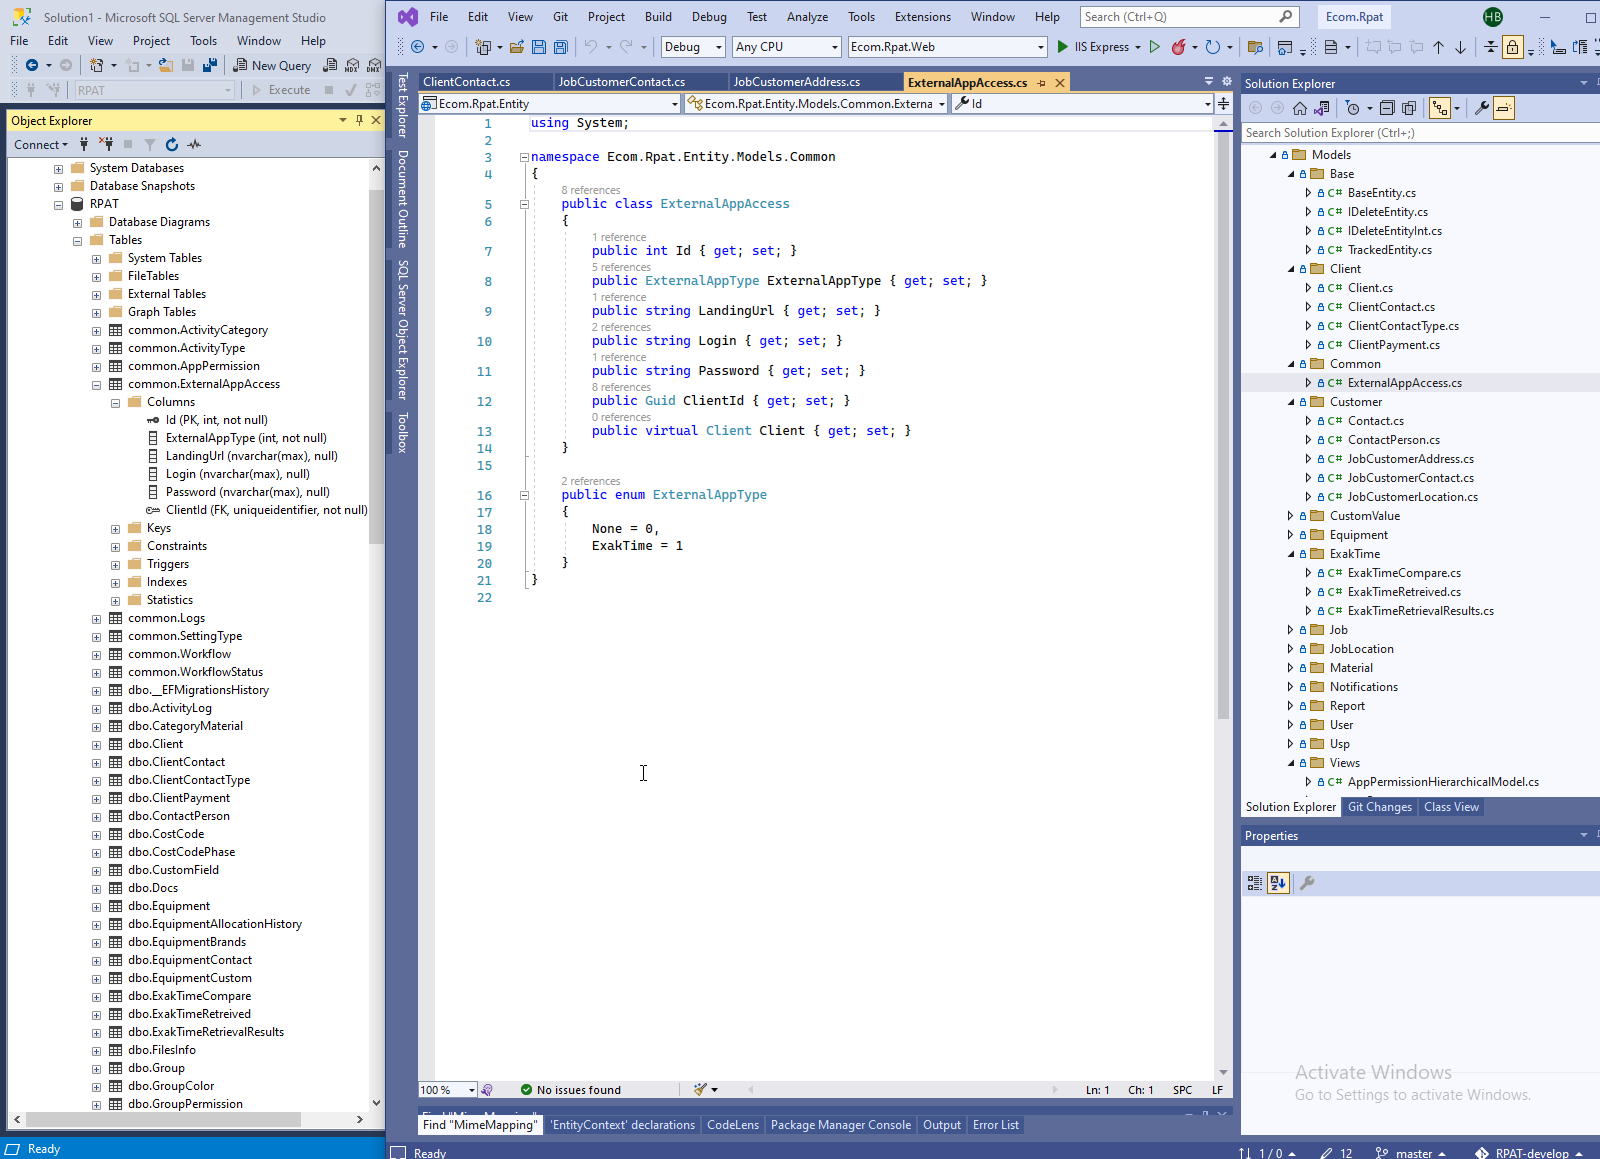Open Any CPU platform dropdown
Viewport: 1600px width, 1159px height.
(787, 47)
